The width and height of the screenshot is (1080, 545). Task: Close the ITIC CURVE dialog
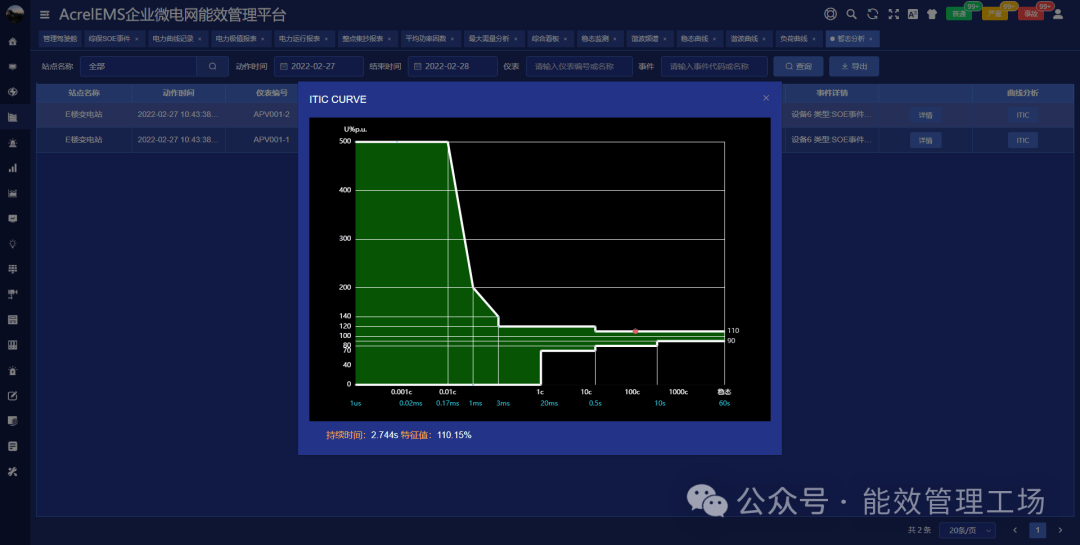point(766,98)
